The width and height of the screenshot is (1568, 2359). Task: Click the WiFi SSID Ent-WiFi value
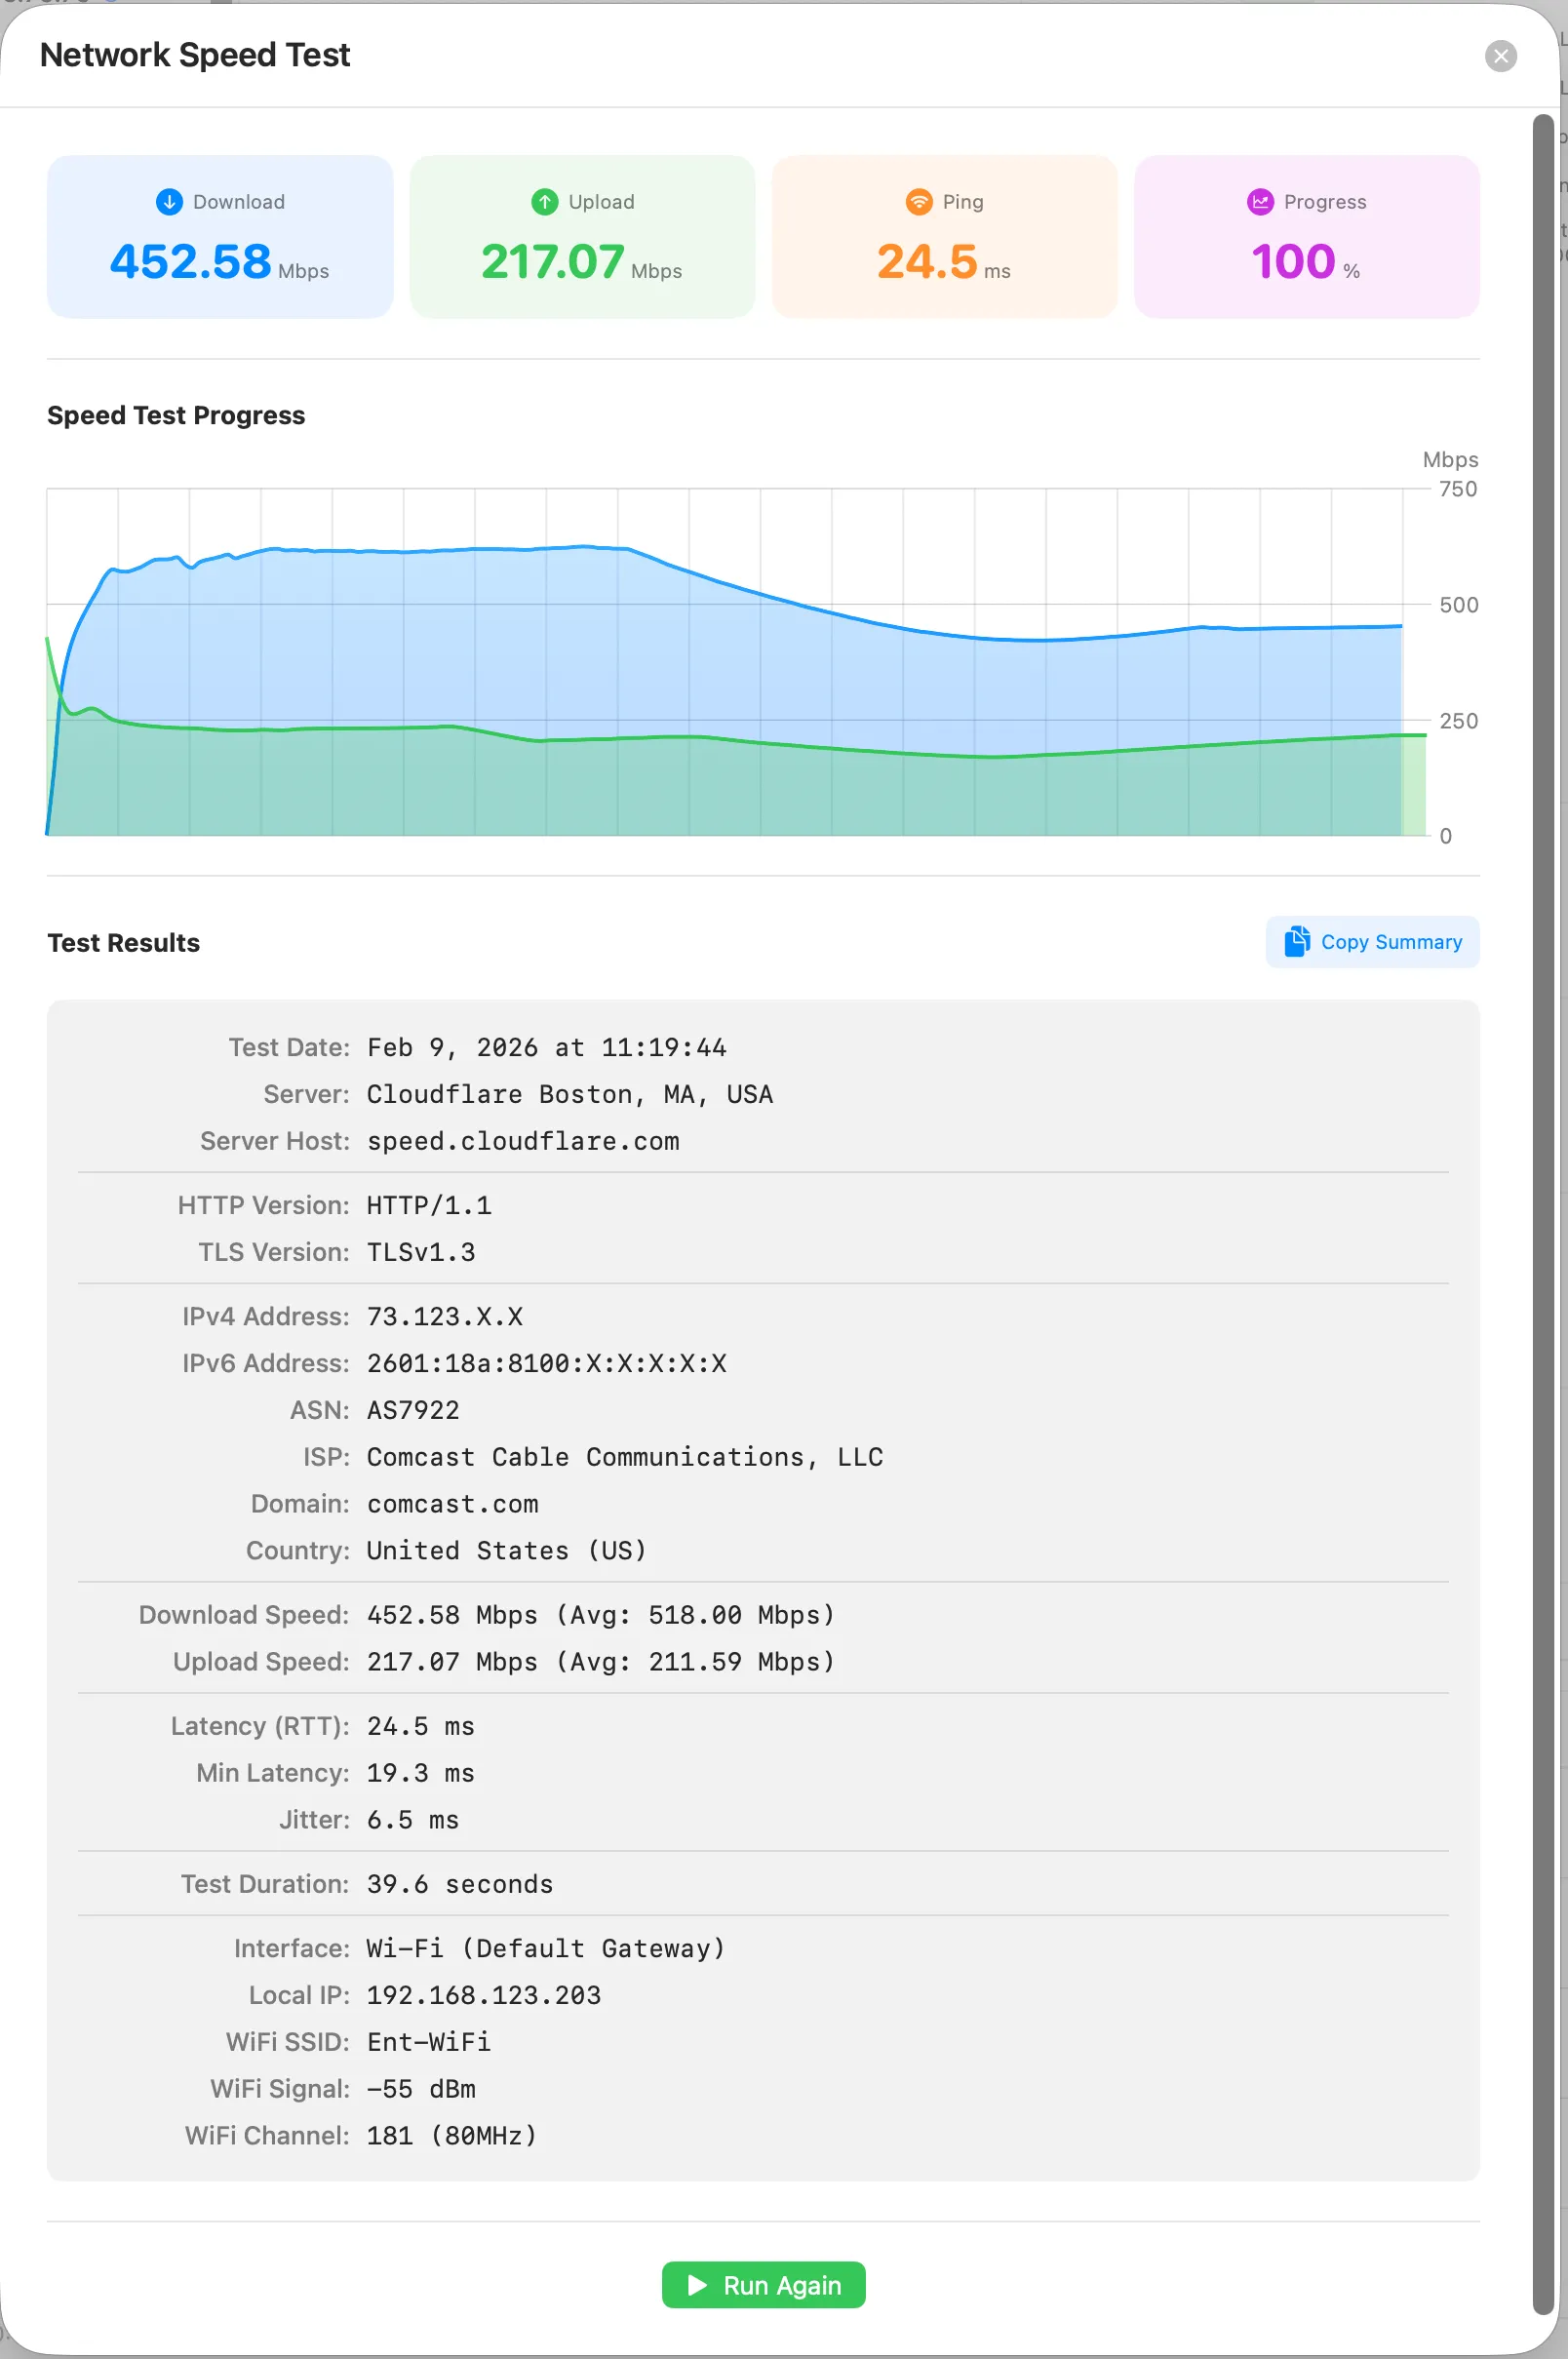click(x=428, y=2041)
